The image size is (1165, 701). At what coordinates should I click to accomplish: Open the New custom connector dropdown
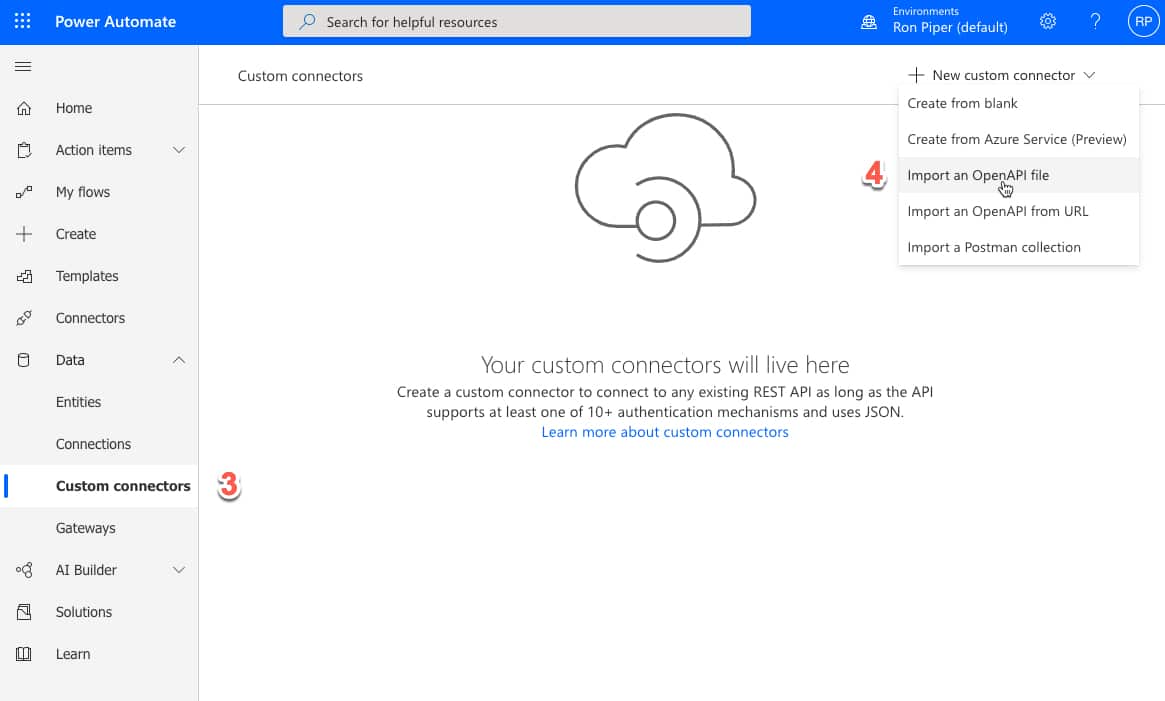point(1002,75)
